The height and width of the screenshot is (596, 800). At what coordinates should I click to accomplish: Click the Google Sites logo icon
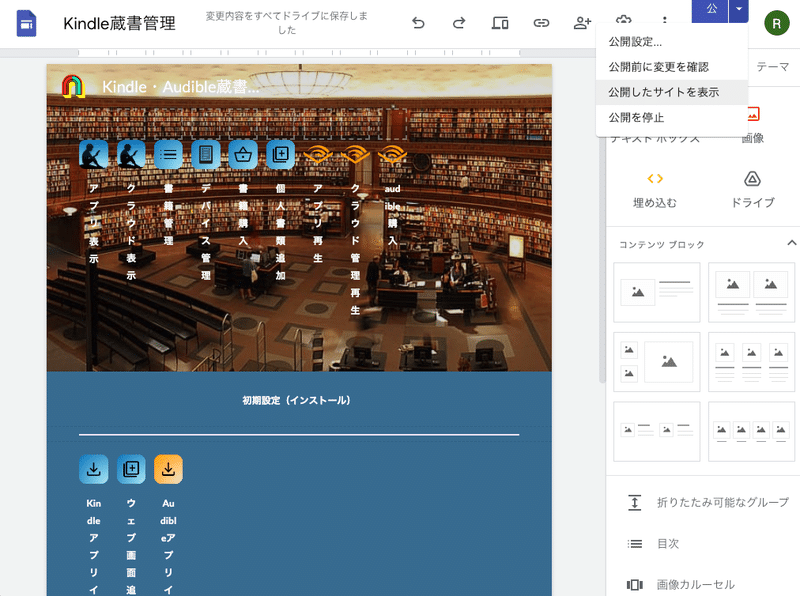(26, 23)
